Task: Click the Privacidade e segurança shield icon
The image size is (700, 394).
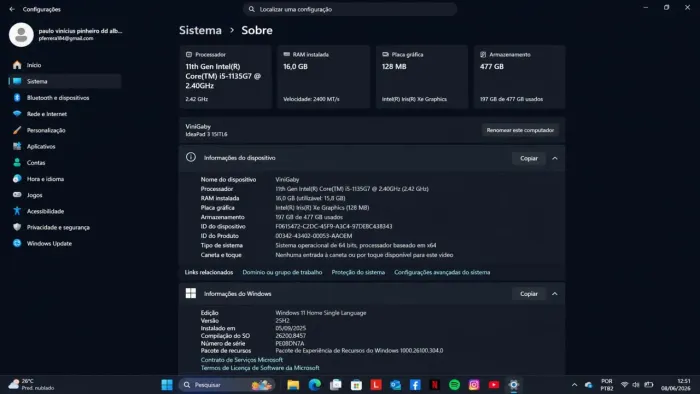Action: (17, 227)
